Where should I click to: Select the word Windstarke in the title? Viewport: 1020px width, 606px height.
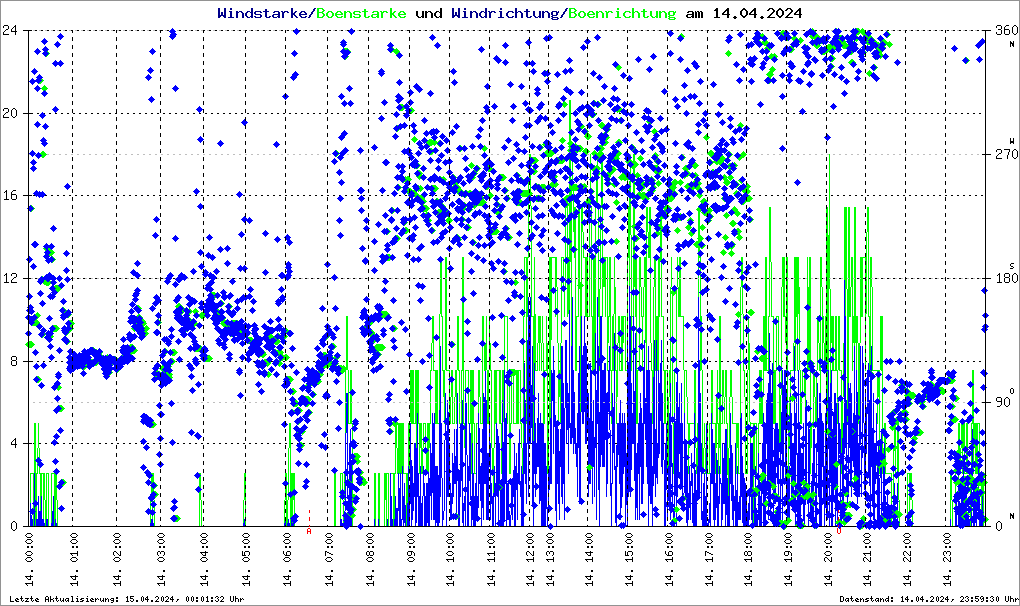coord(265,13)
